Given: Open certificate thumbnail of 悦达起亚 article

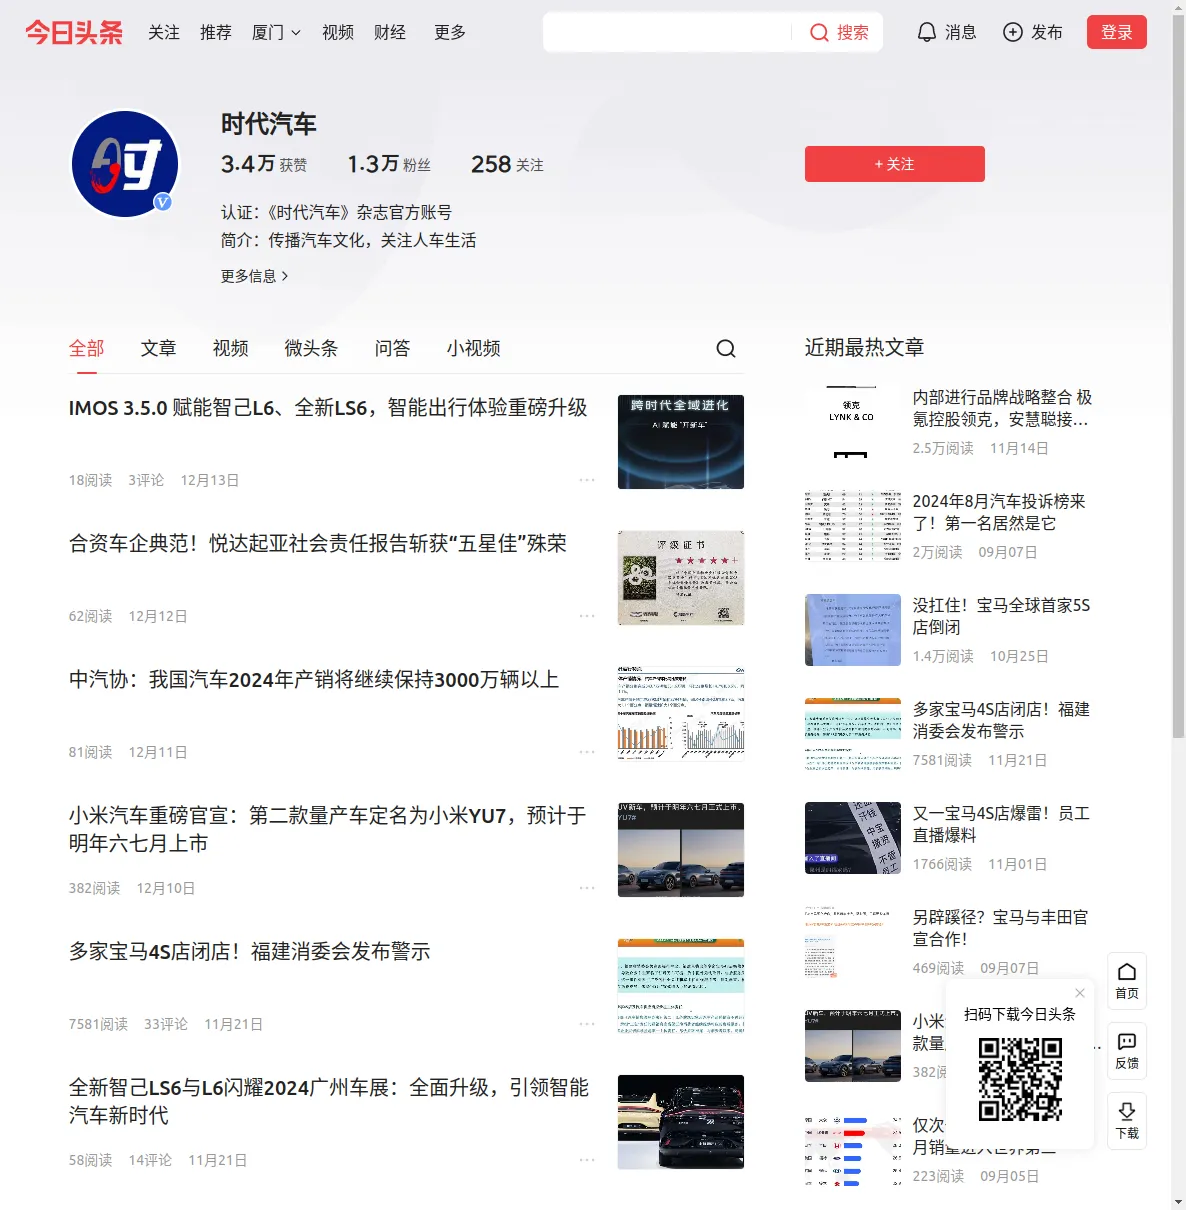Looking at the screenshot, I should click(x=681, y=578).
